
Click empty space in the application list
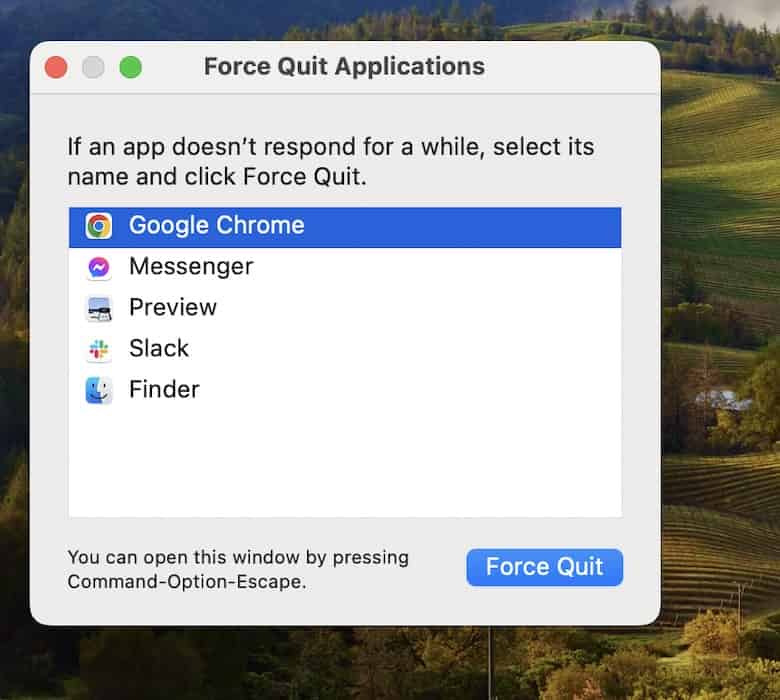[x=344, y=460]
